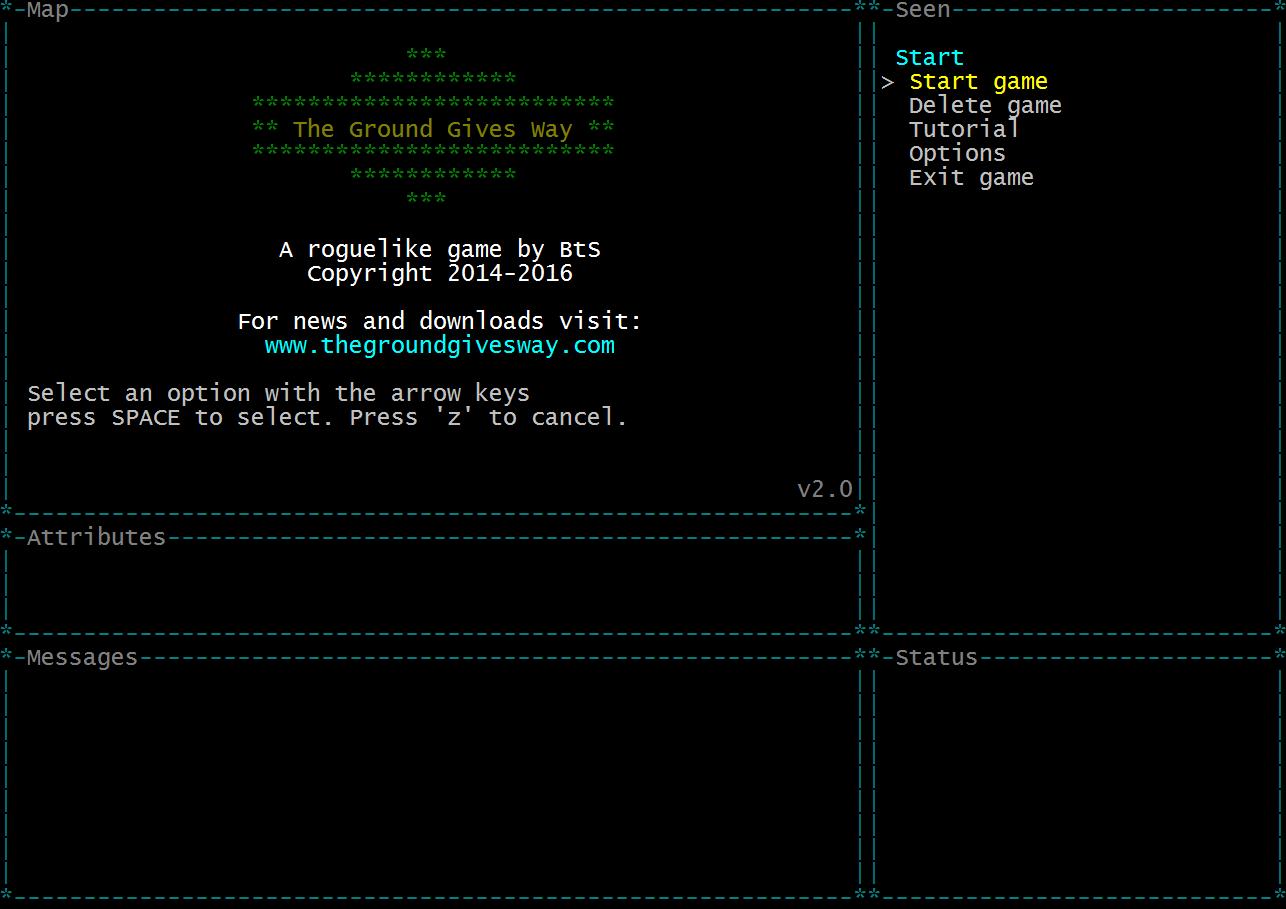Viewport: 1286px width, 909px height.
Task: Click the Map panel title
Action: (x=48, y=10)
